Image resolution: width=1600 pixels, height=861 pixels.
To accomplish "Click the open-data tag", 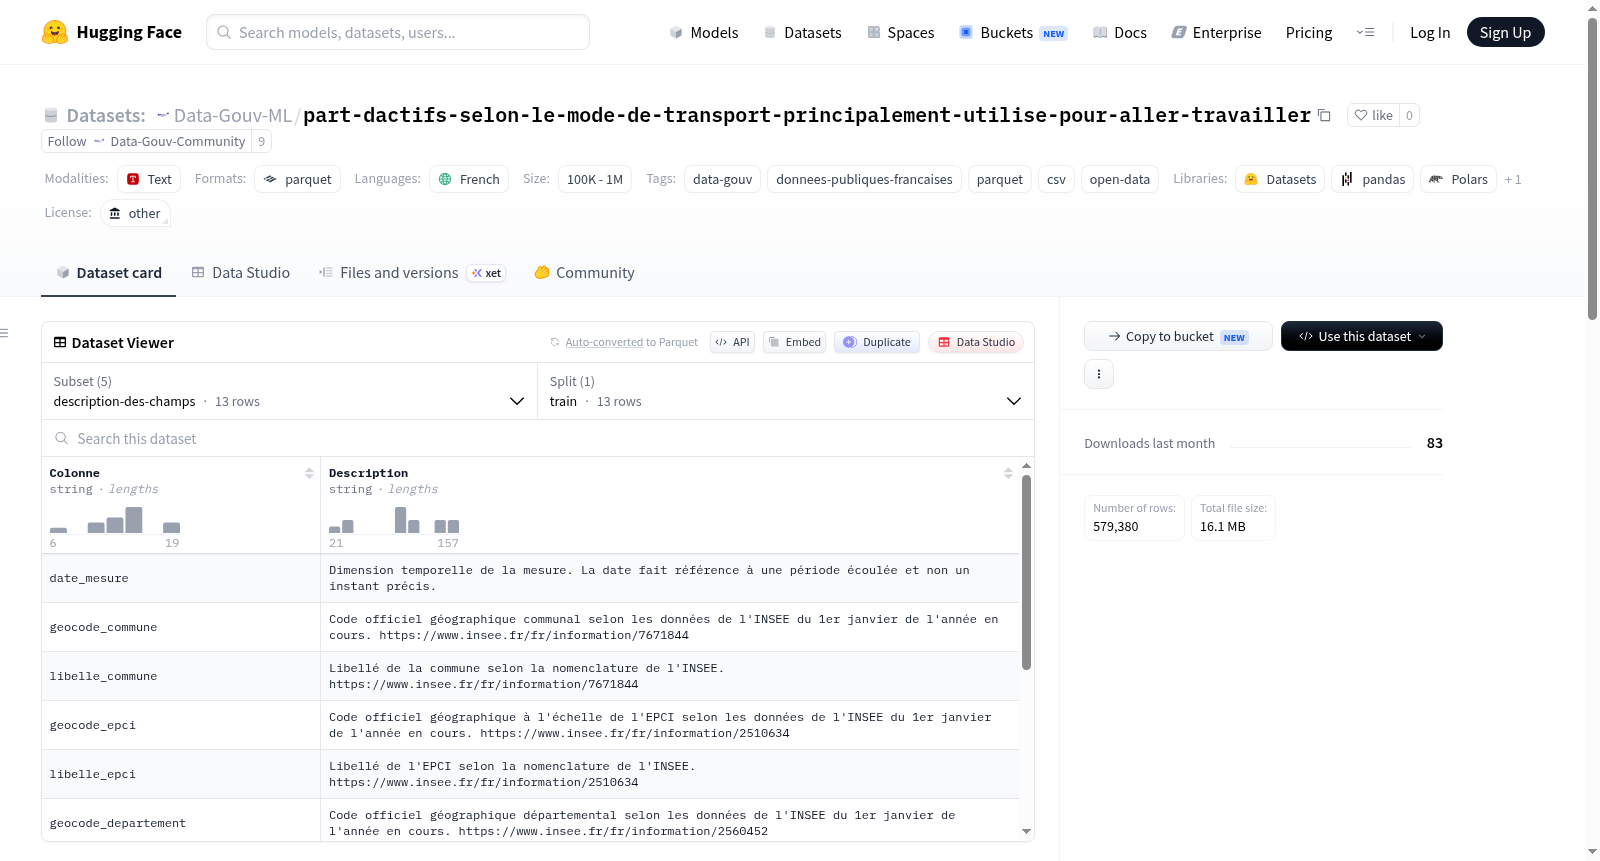I will [1119, 179].
